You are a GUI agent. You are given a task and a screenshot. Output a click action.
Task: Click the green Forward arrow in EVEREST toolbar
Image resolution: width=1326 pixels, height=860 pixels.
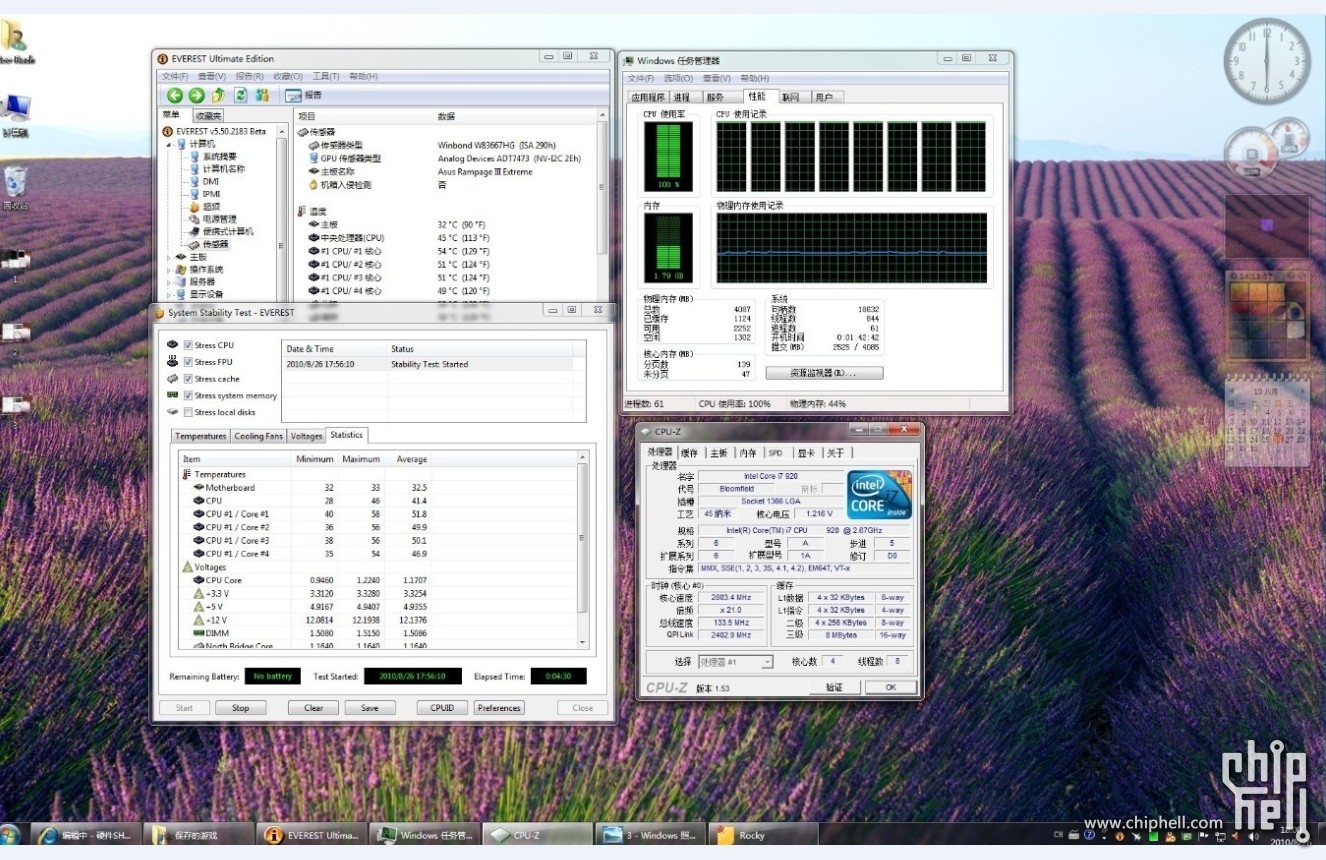tap(196, 95)
